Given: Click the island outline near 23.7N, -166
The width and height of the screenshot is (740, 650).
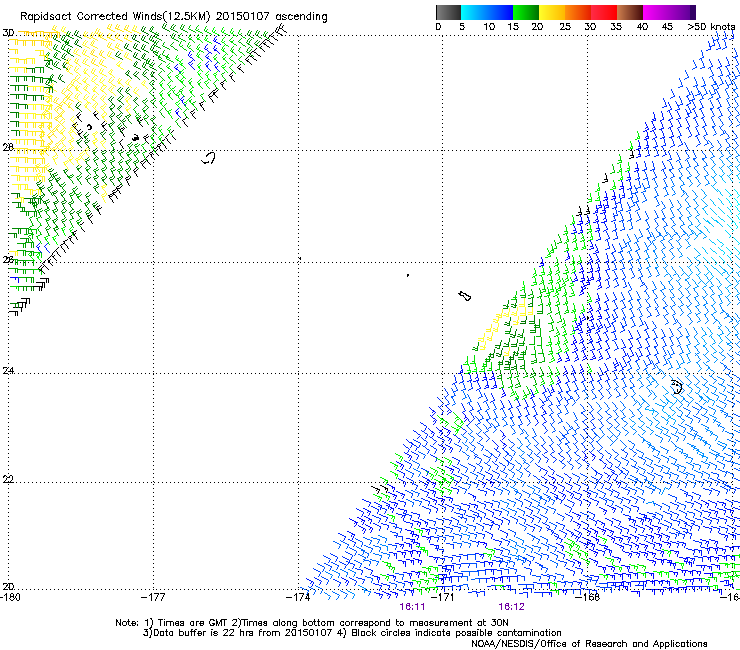Looking at the screenshot, I should 677,387.
